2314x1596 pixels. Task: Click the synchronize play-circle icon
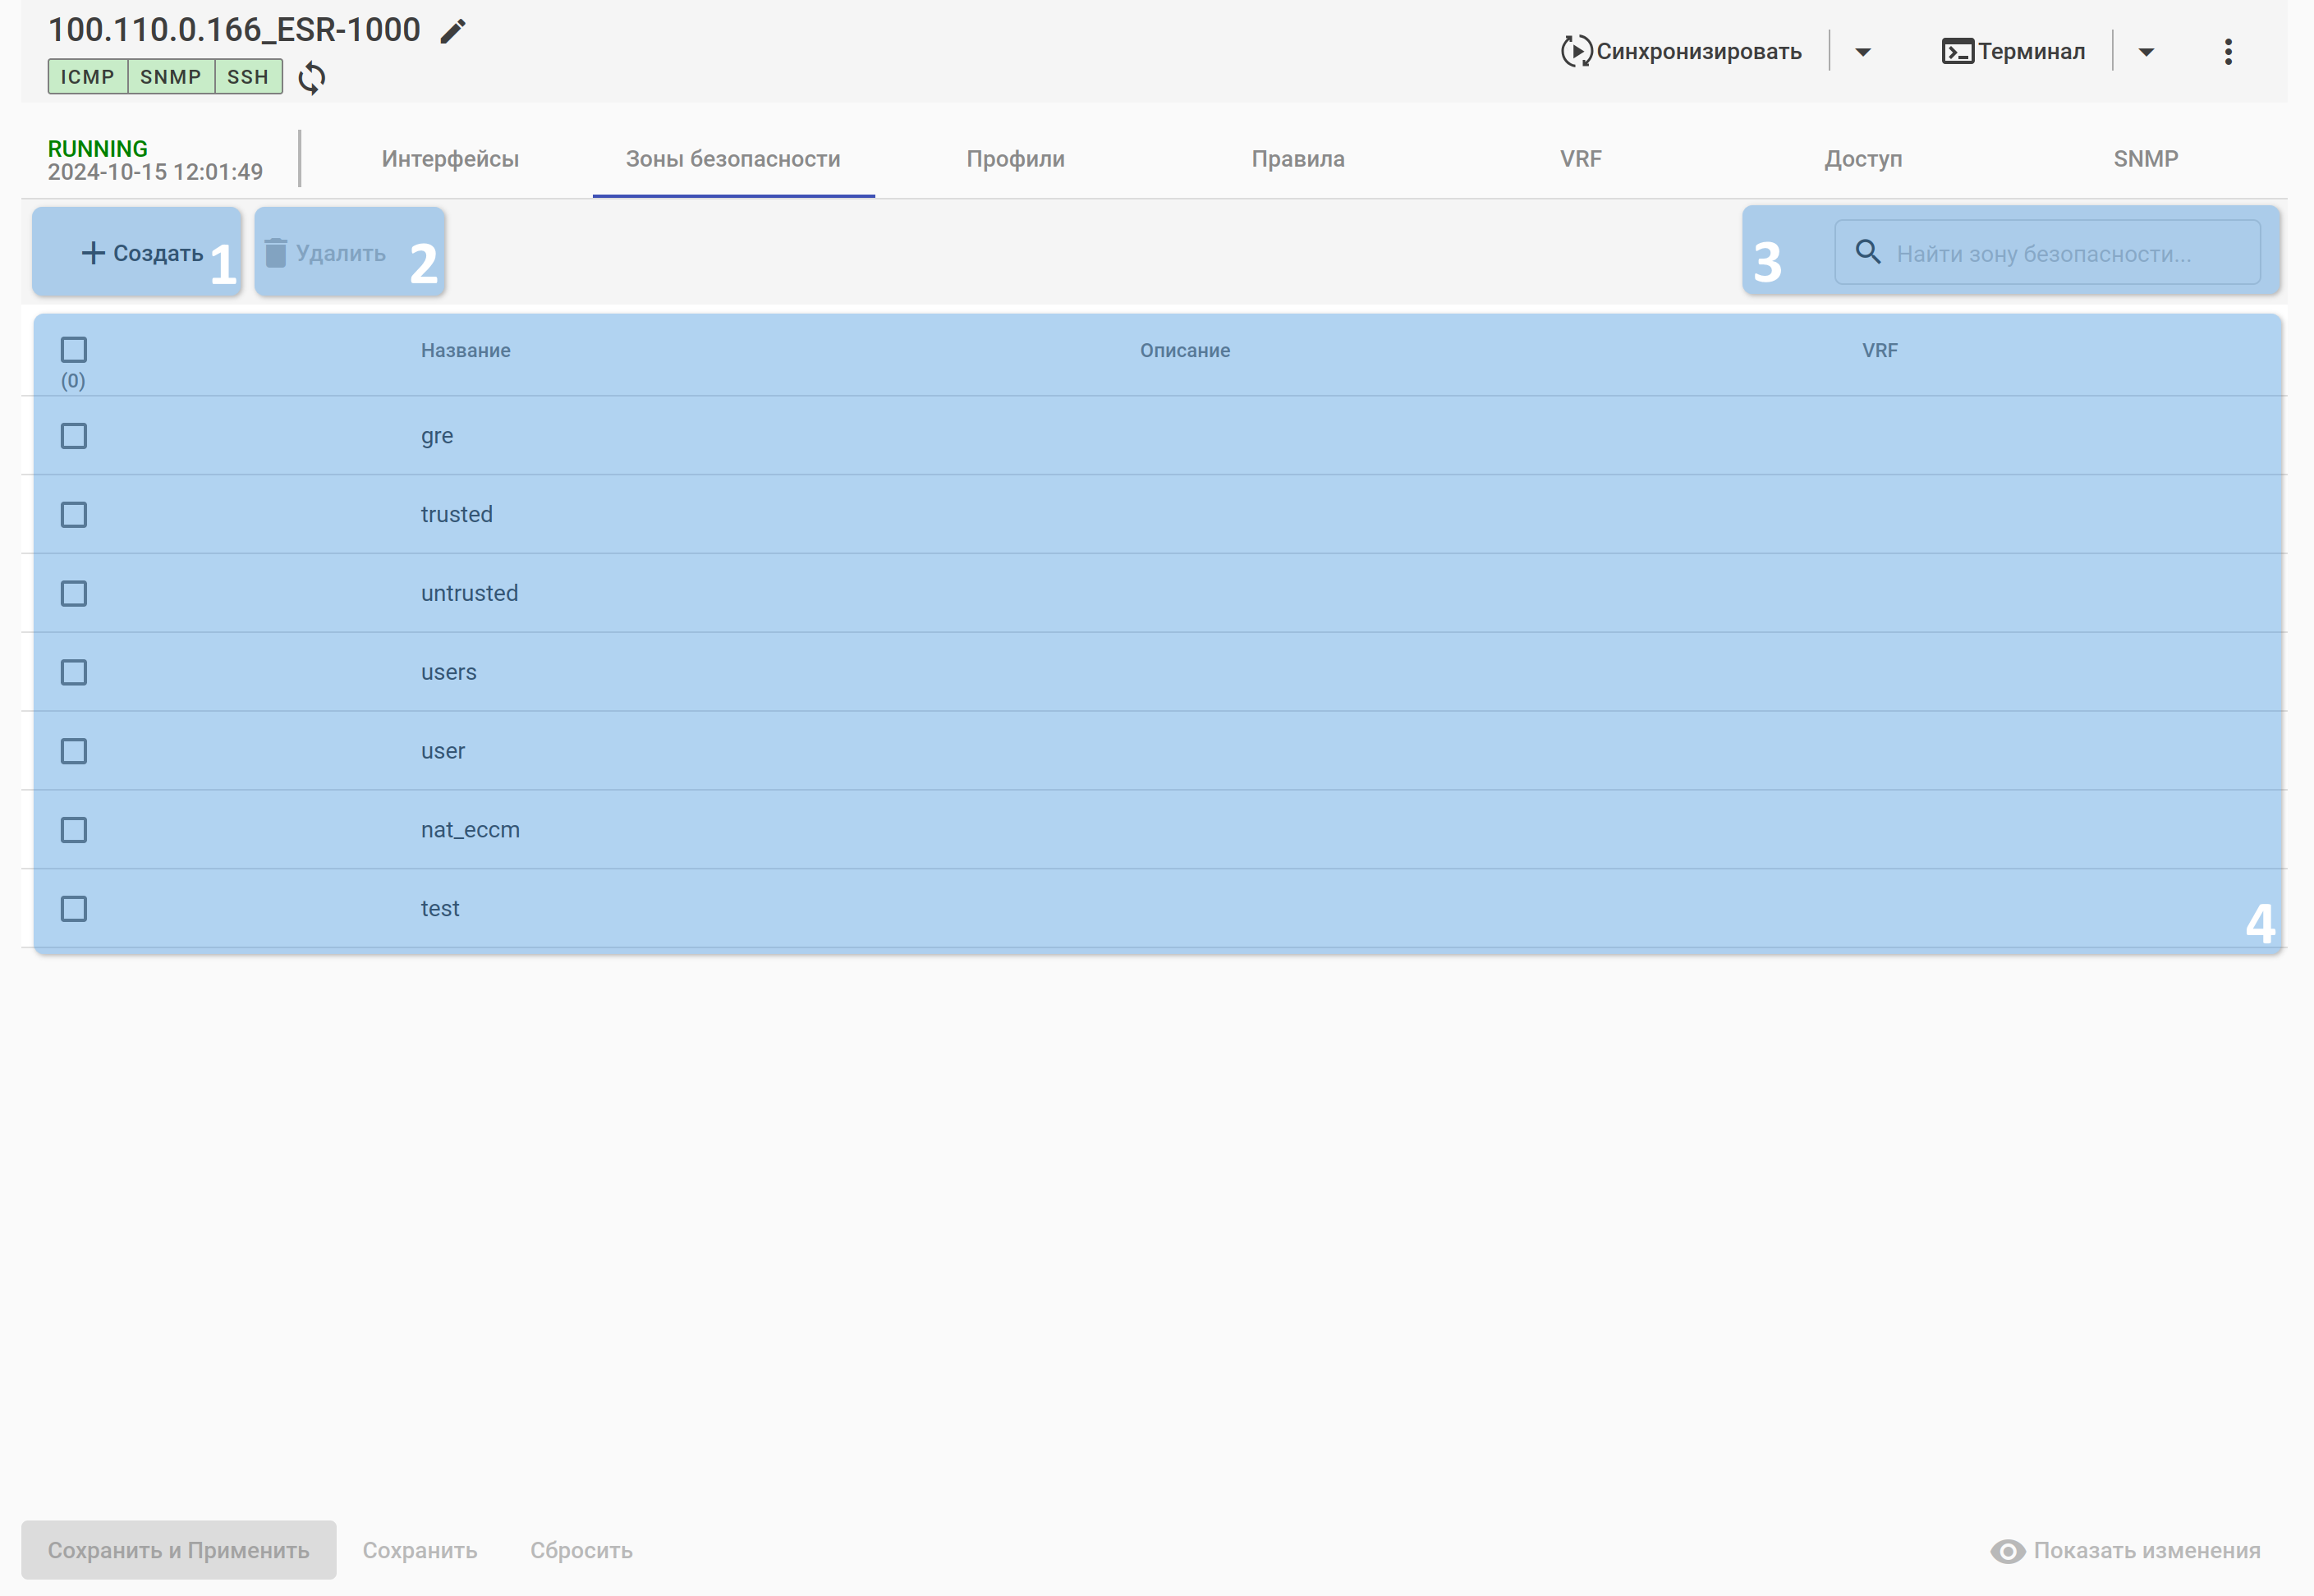[1575, 51]
